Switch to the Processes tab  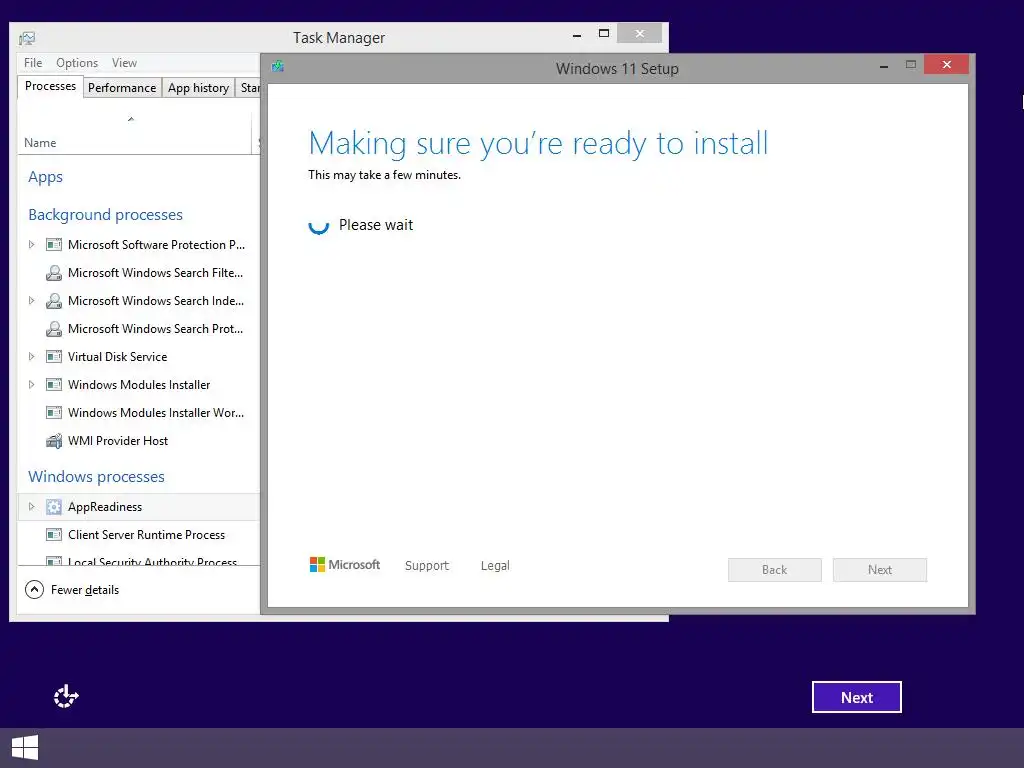[50, 86]
